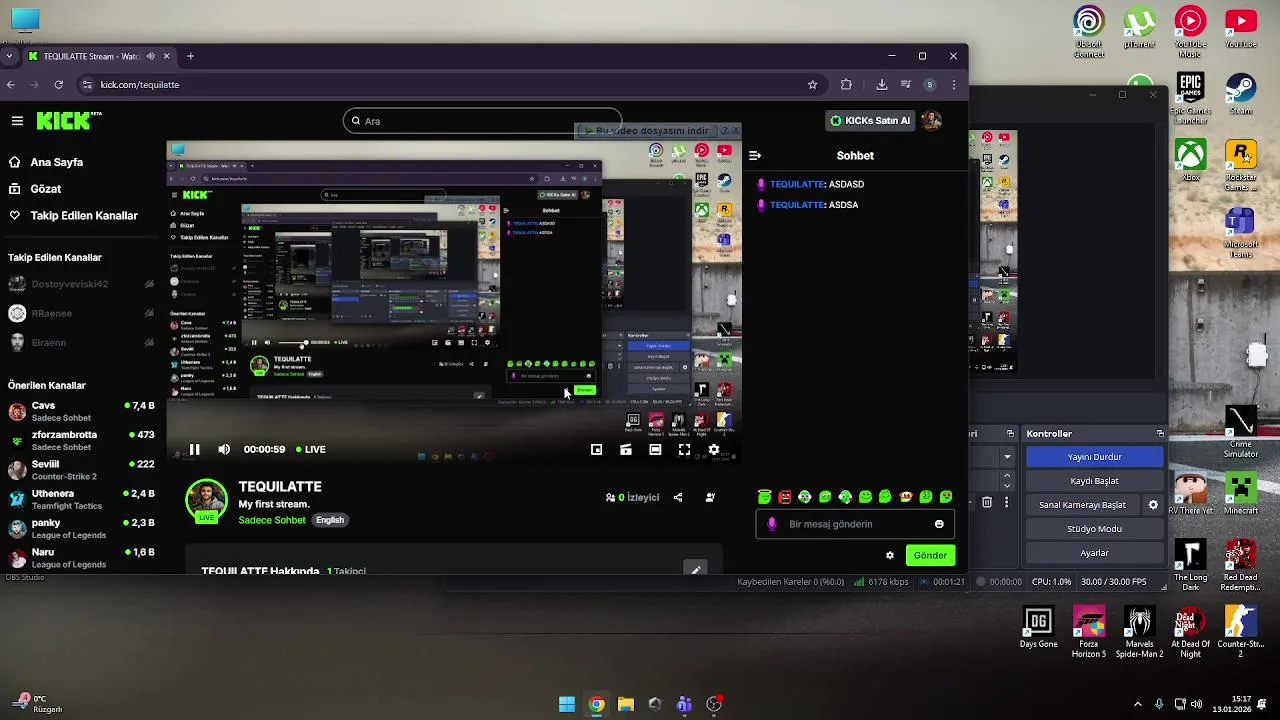The height and width of the screenshot is (720, 1280).
Task: Open the emoji picker in chat
Action: 939,524
